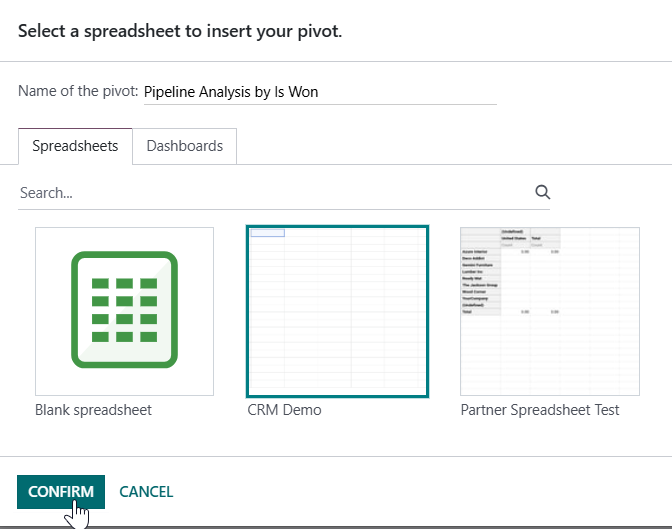
Task: Click the 'Partner Spreadsheet Test' caption
Action: coord(540,410)
